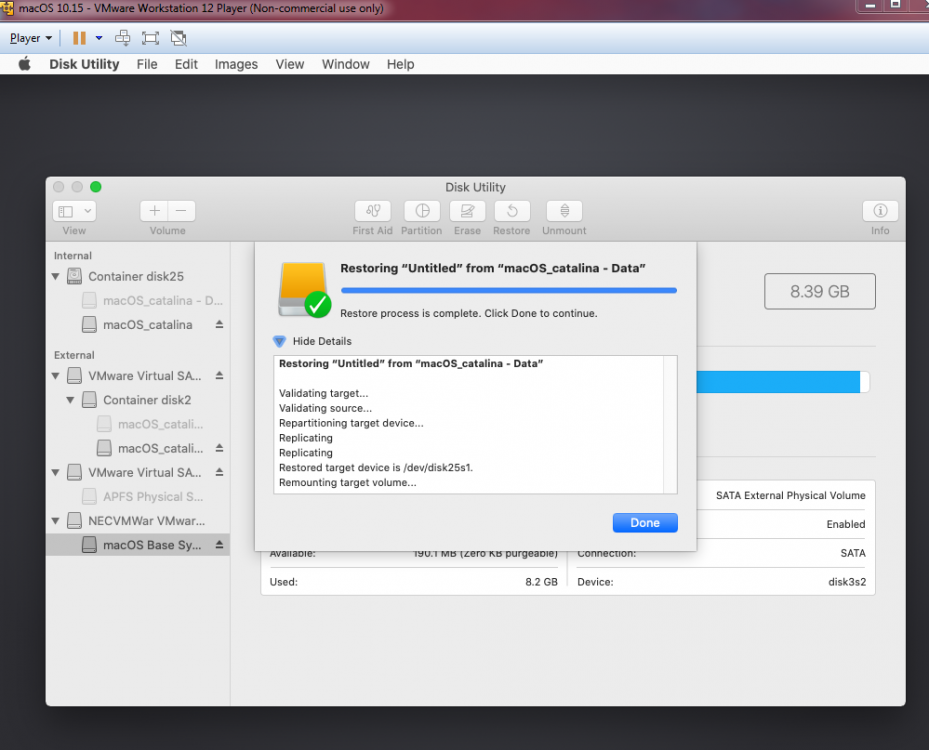929x750 pixels.
Task: Toggle VMware Unity mode icon
Action: click(x=178, y=38)
